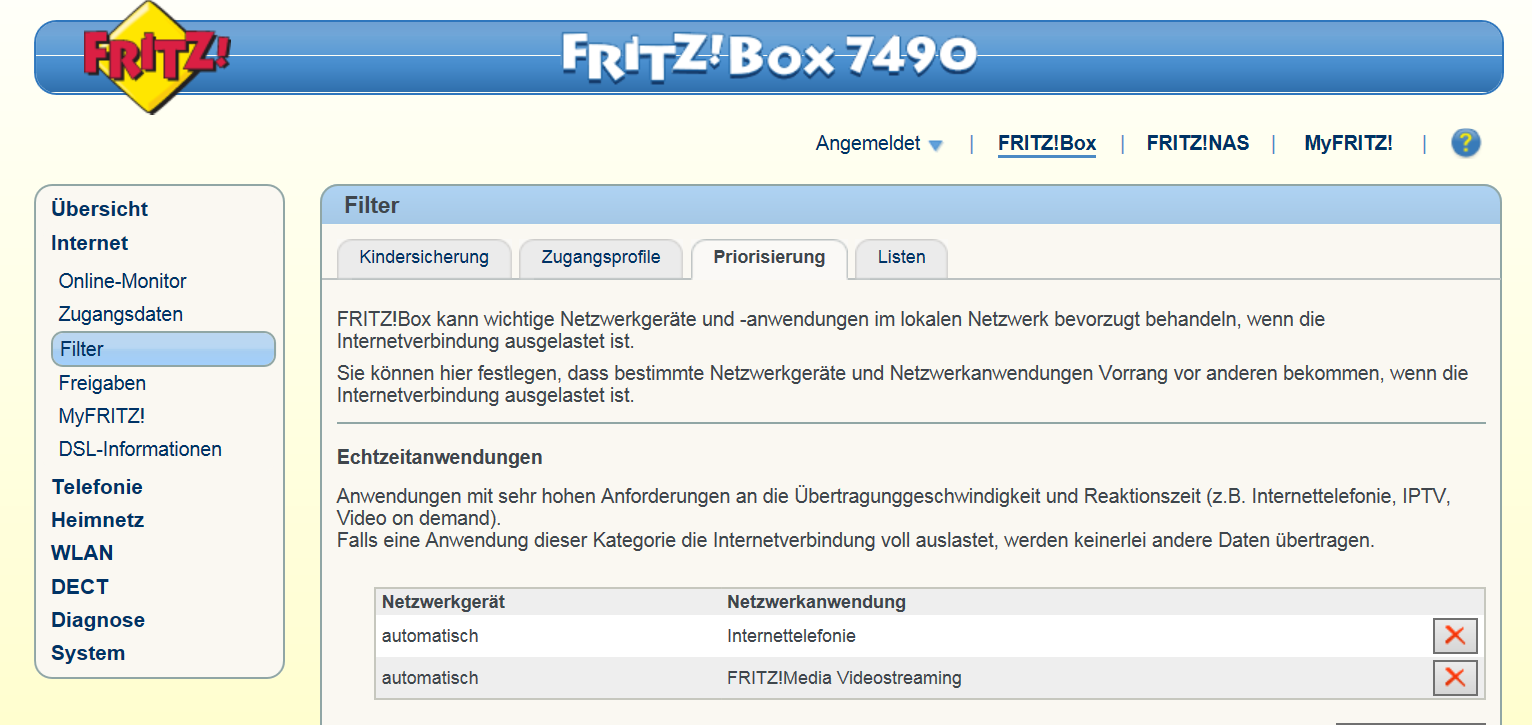Expand the Heimnetz menu section

(98, 520)
